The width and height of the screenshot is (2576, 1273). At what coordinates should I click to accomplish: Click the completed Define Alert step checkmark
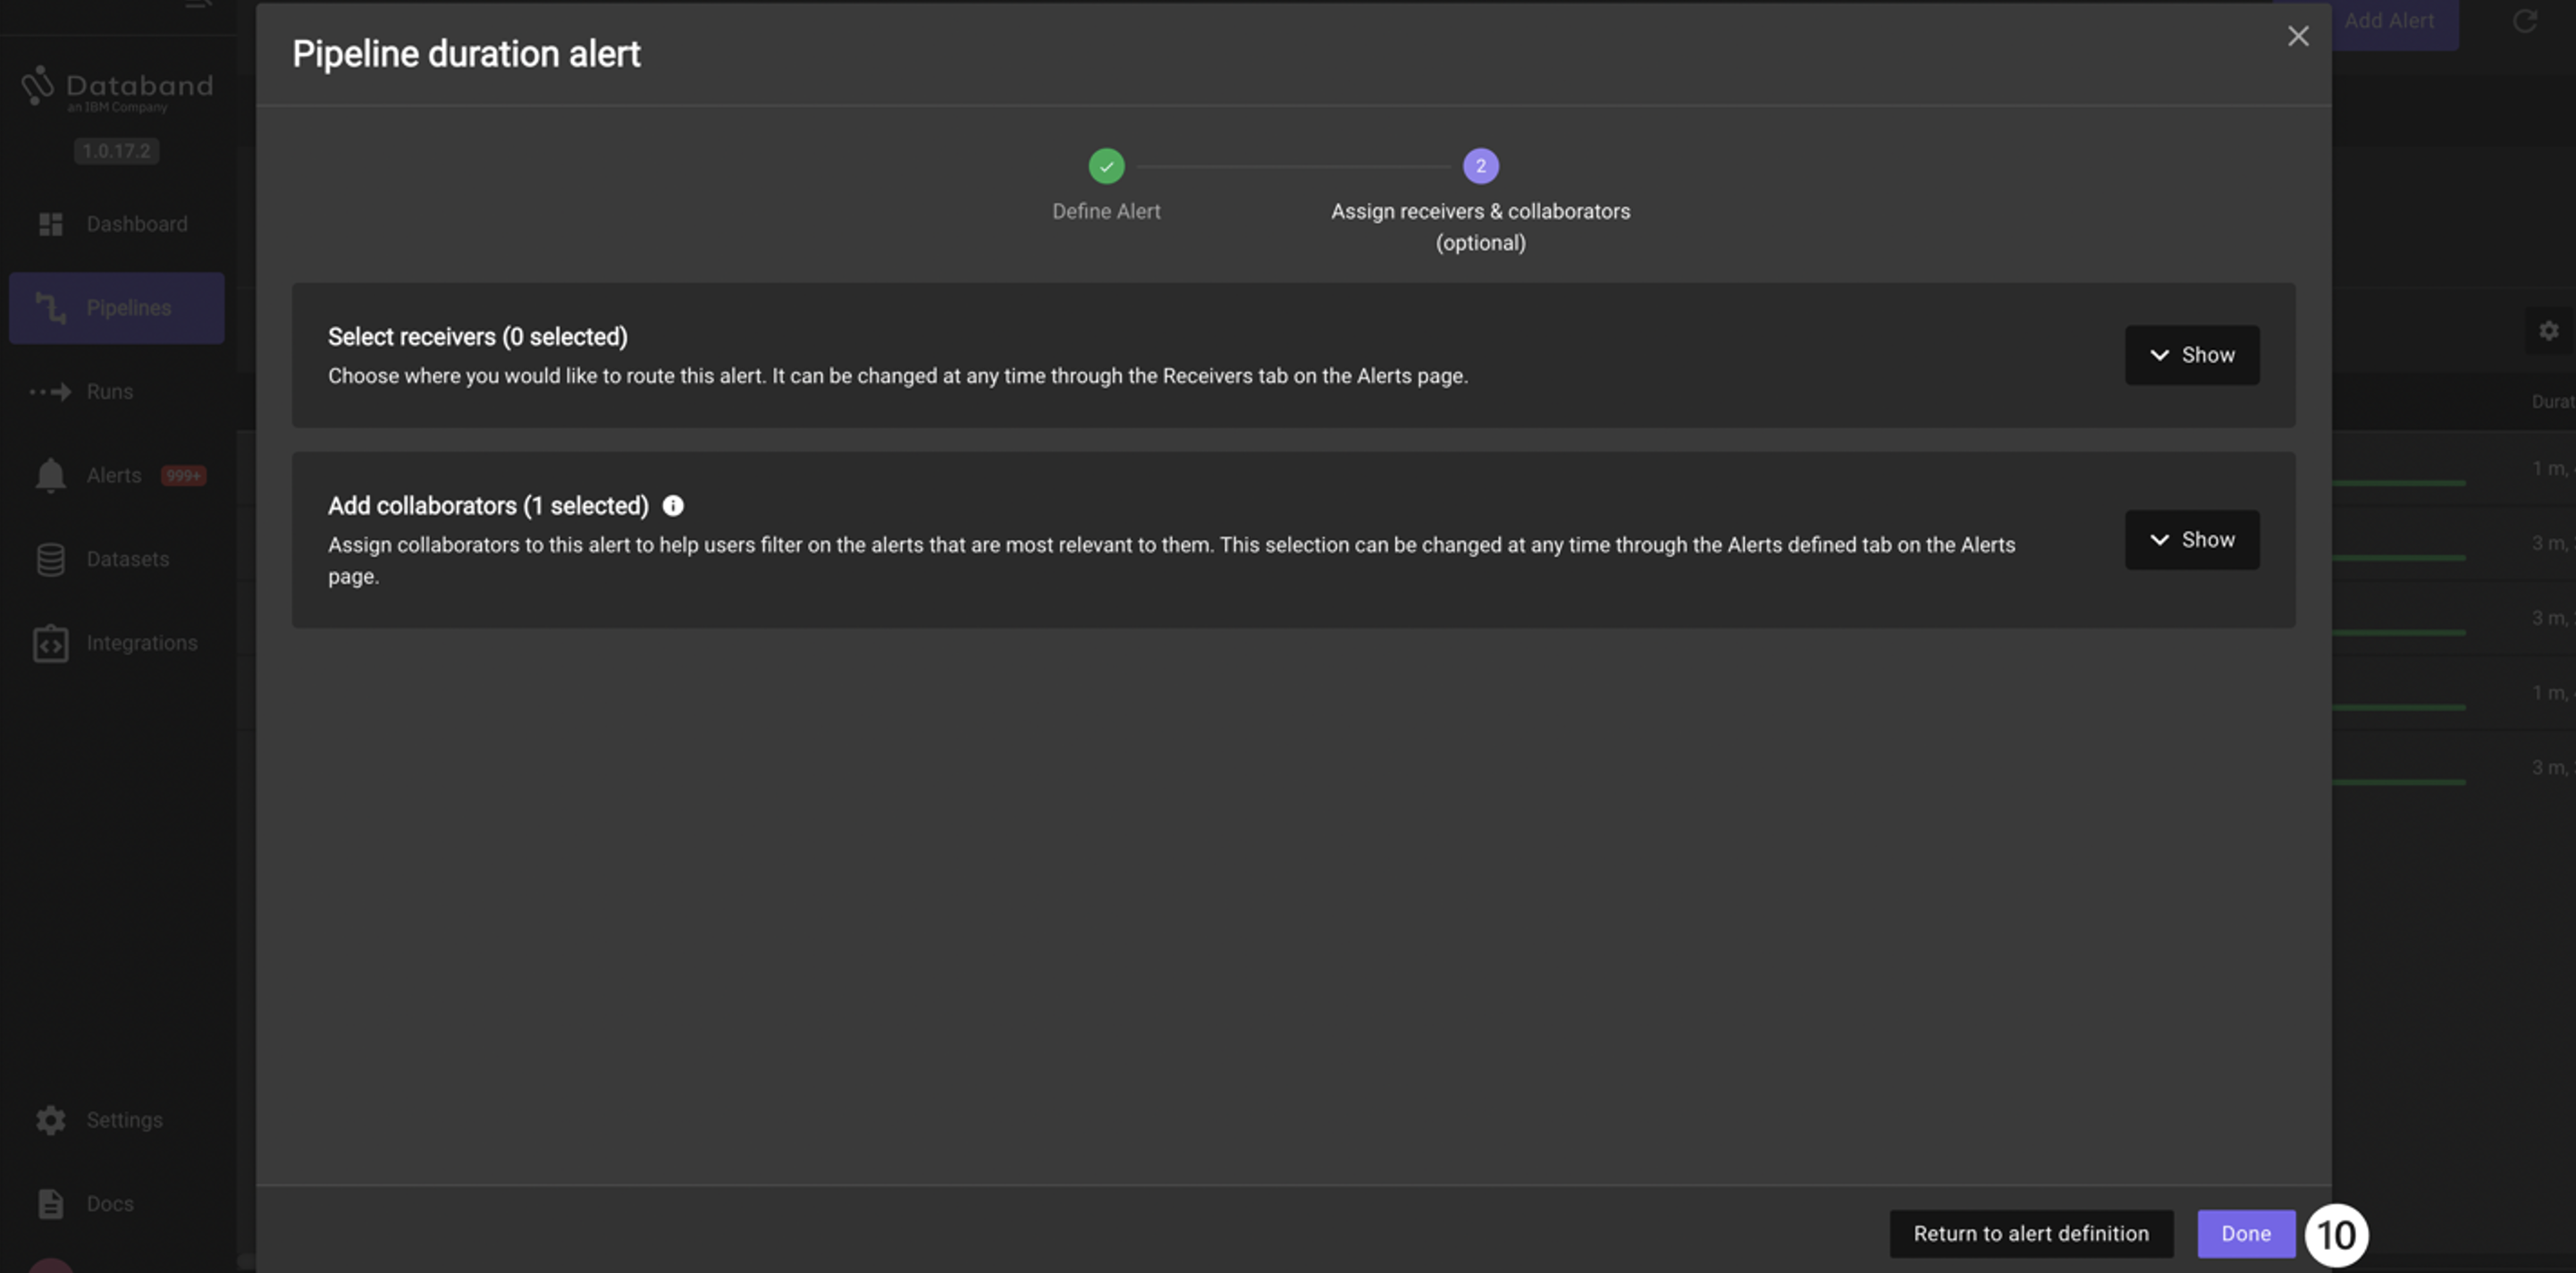[x=1106, y=166]
